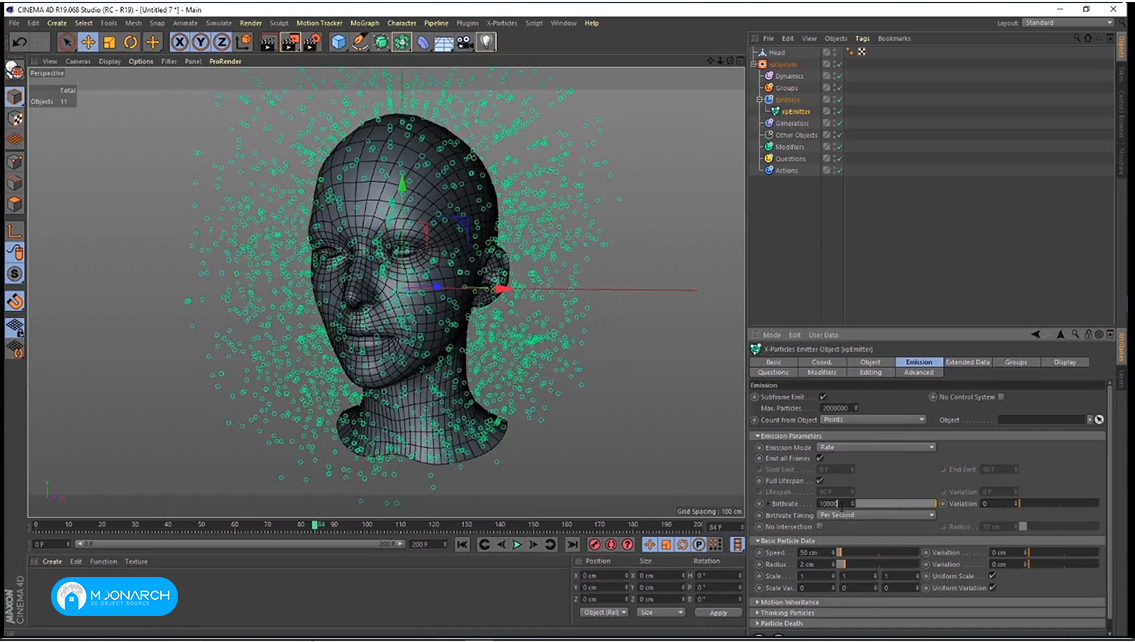The height and width of the screenshot is (642, 1135).
Task: Expand the Motion Inheritance section
Action: coord(929,602)
